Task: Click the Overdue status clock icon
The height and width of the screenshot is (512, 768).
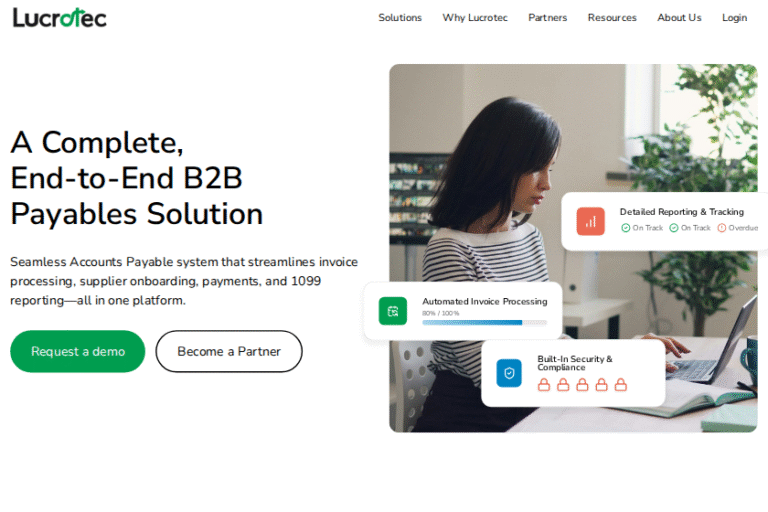Action: point(721,228)
